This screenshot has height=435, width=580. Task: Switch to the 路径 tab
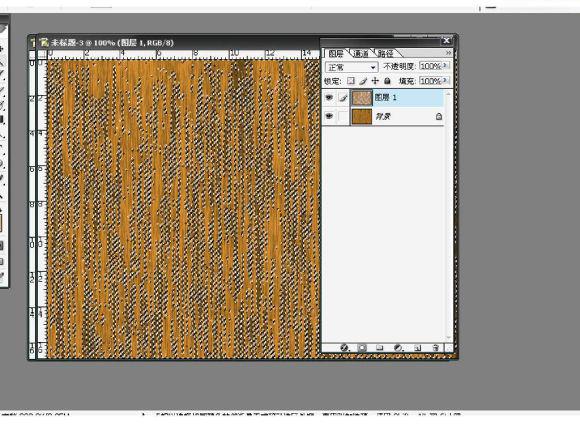(385, 54)
